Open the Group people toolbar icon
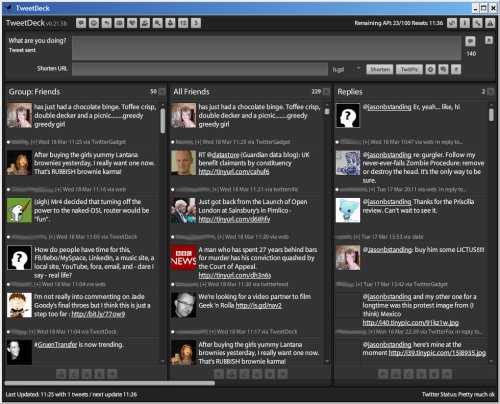 coord(145,23)
